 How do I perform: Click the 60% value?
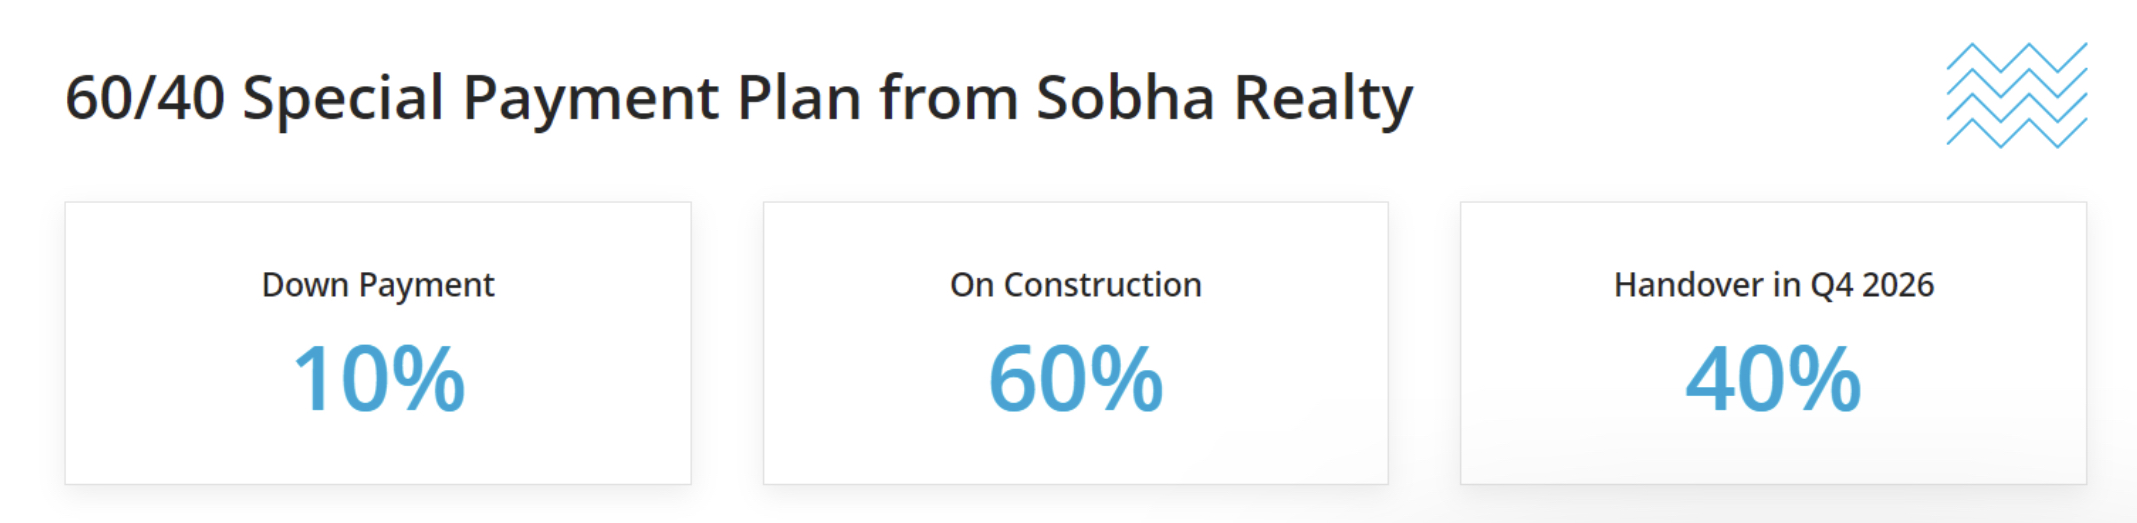point(1075,379)
